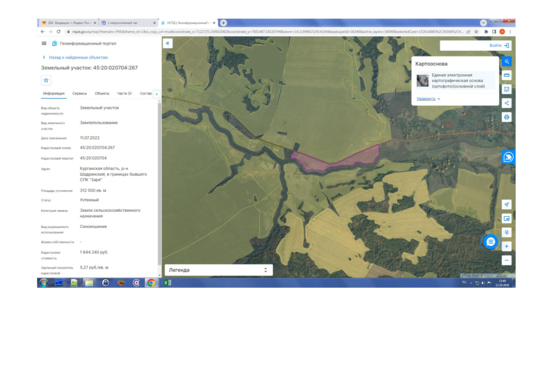This screenshot has height=391, width=553.
Task: Expand the Легенда panel
Action: point(219,270)
